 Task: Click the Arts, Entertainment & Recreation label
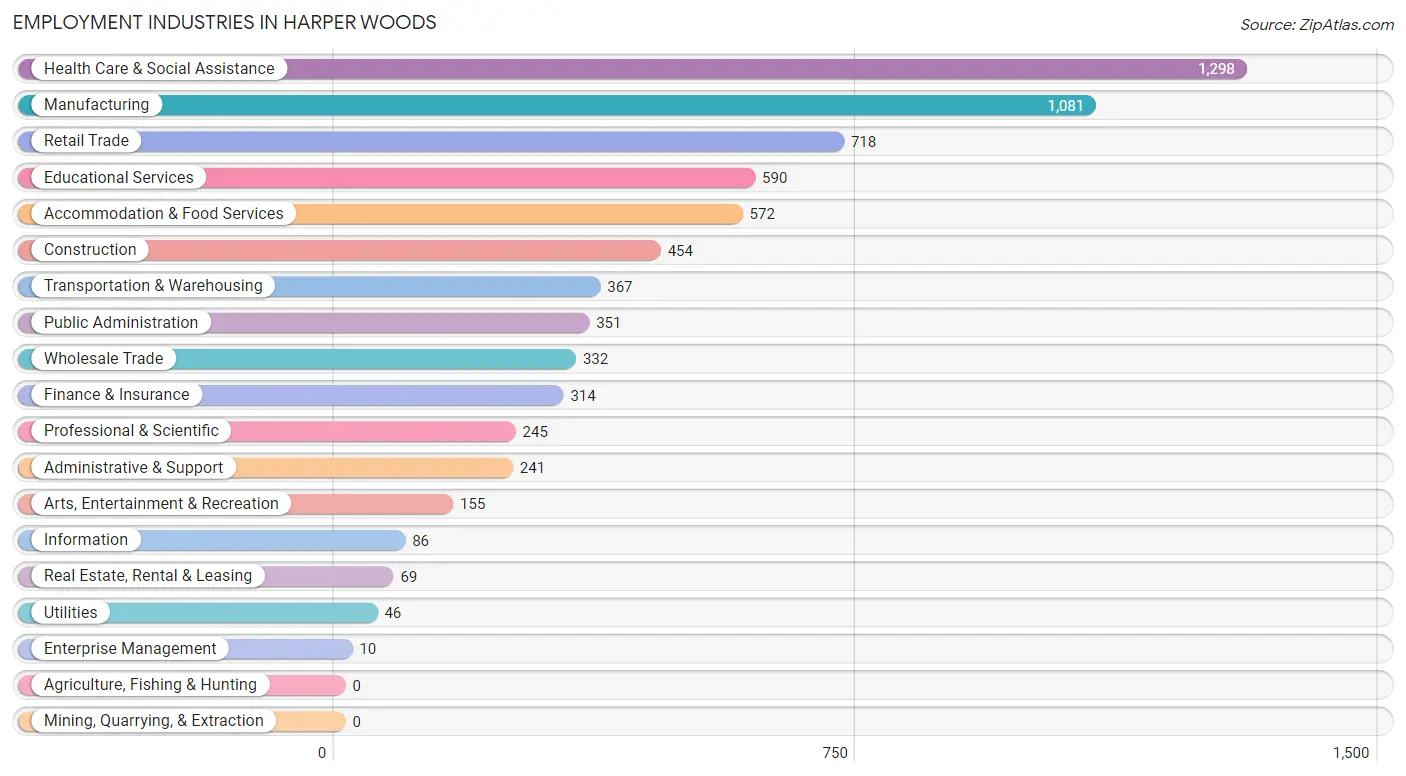(x=161, y=503)
